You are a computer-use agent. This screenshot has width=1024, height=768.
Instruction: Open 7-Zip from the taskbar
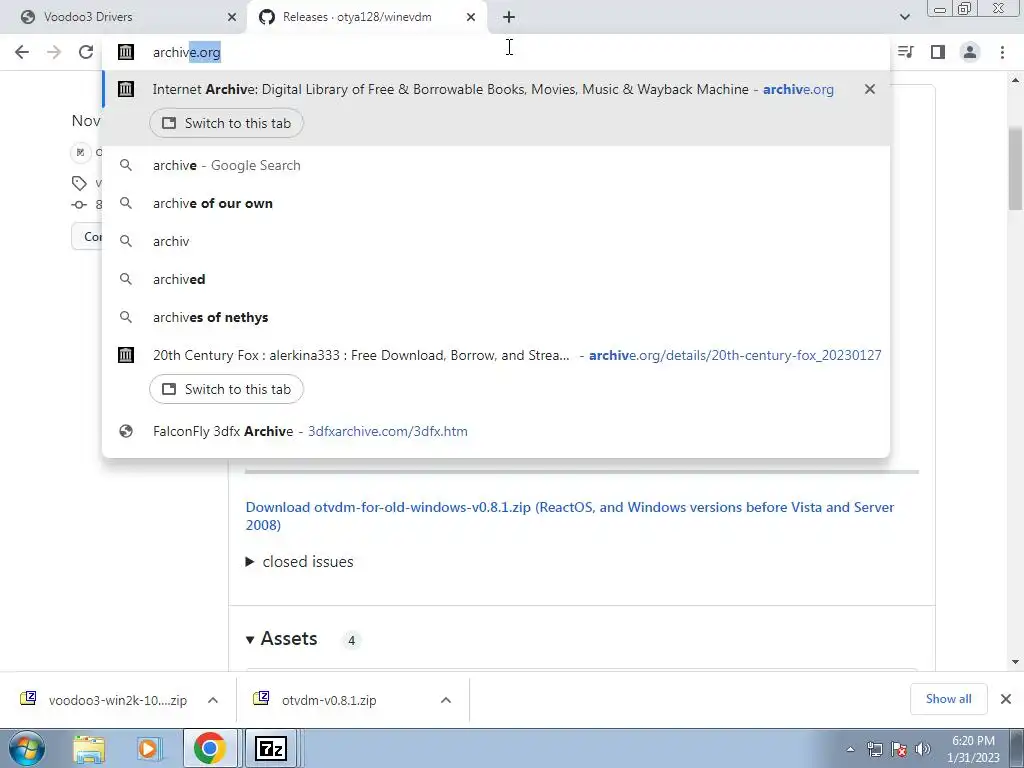(x=271, y=748)
